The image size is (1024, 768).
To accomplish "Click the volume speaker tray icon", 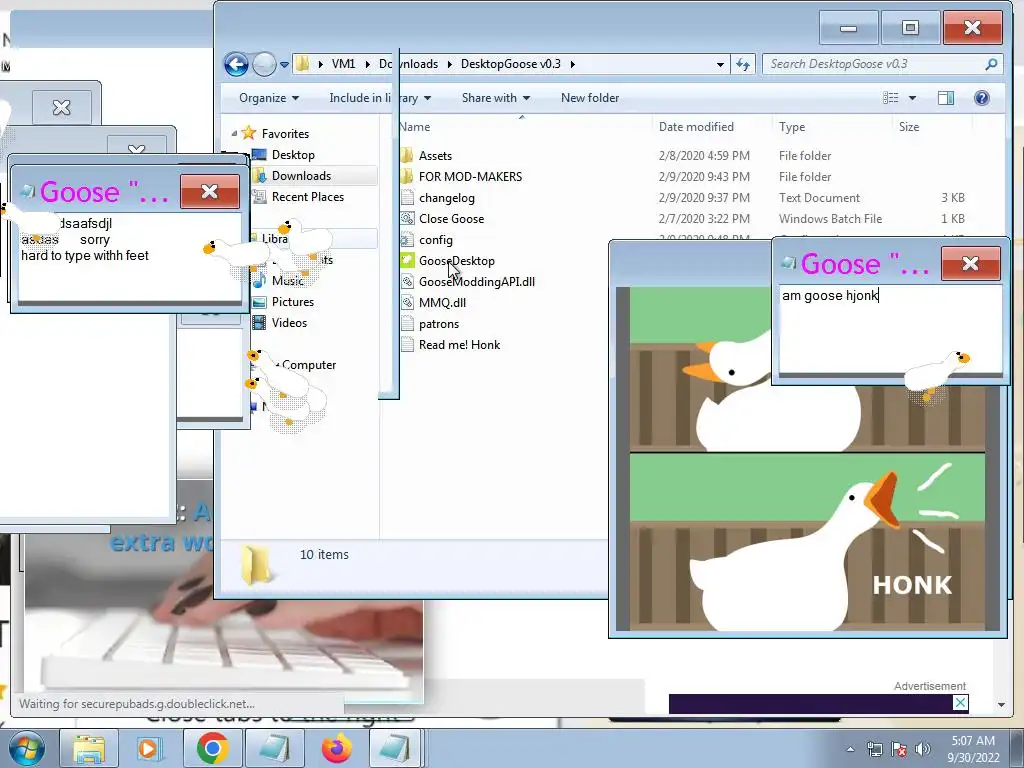I will pyautogui.click(x=922, y=749).
